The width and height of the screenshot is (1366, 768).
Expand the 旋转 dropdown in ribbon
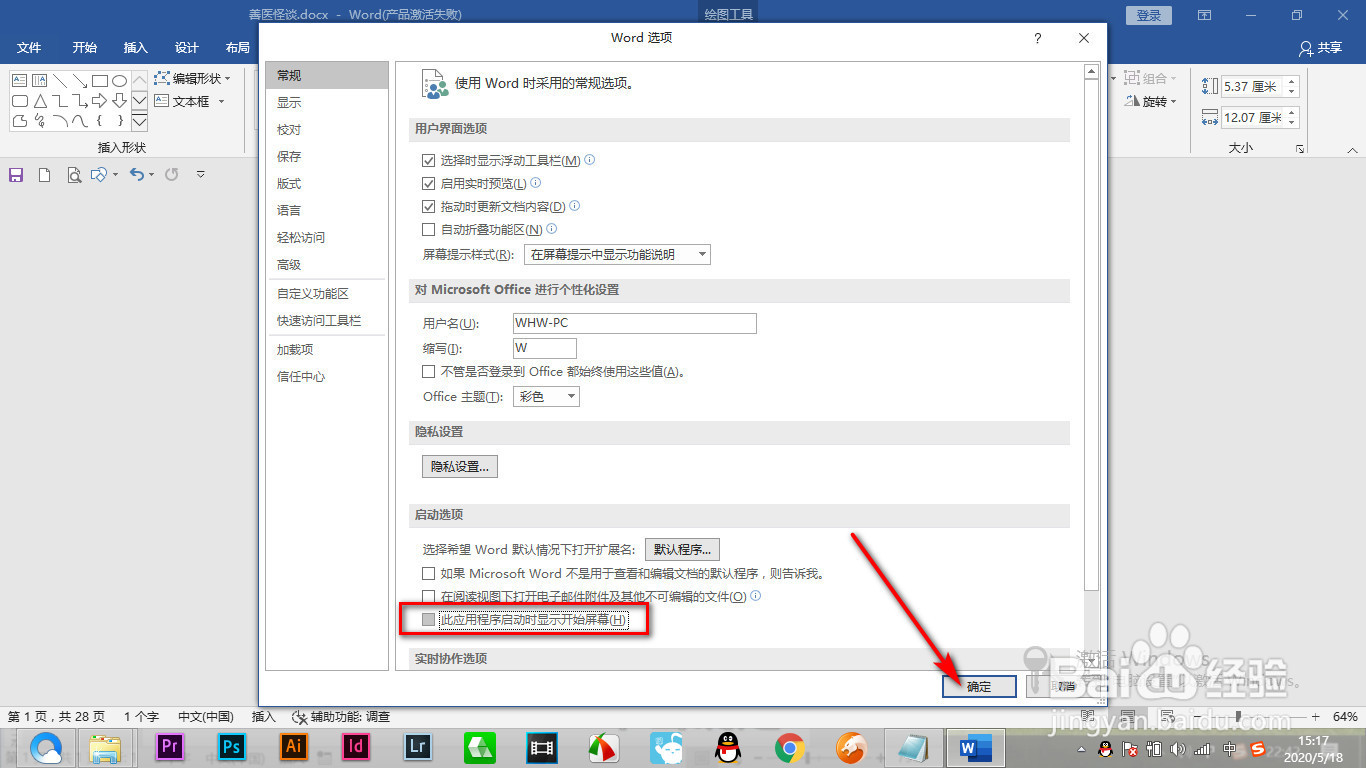[1172, 101]
